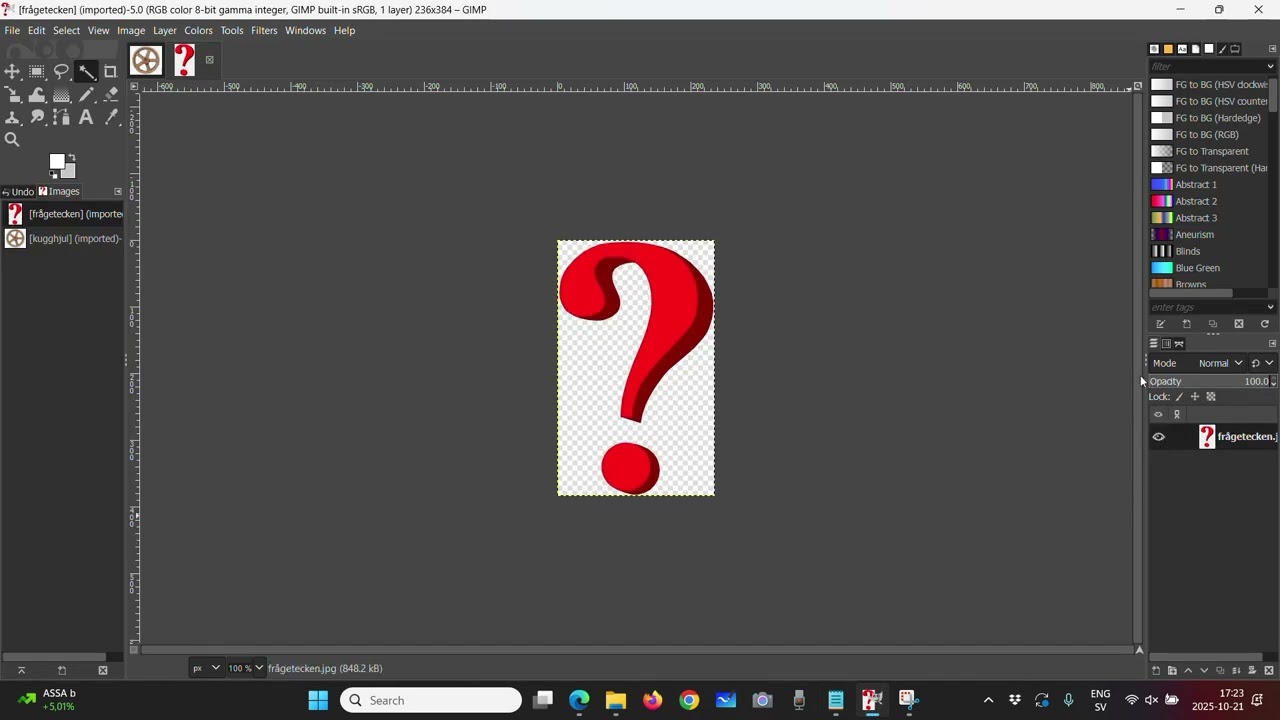Viewport: 1280px width, 720px height.
Task: Open the Images dock tab menu
Action: (x=118, y=191)
